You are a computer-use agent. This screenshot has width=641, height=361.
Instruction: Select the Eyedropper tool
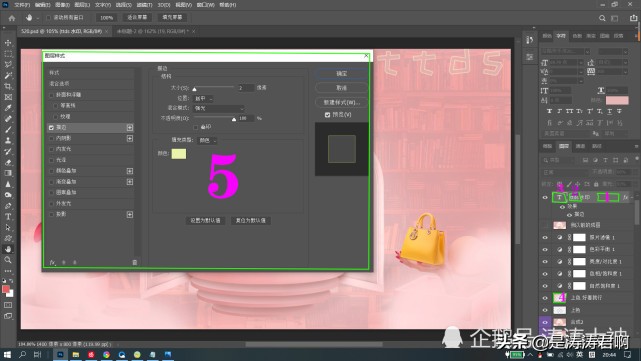(x=8, y=108)
